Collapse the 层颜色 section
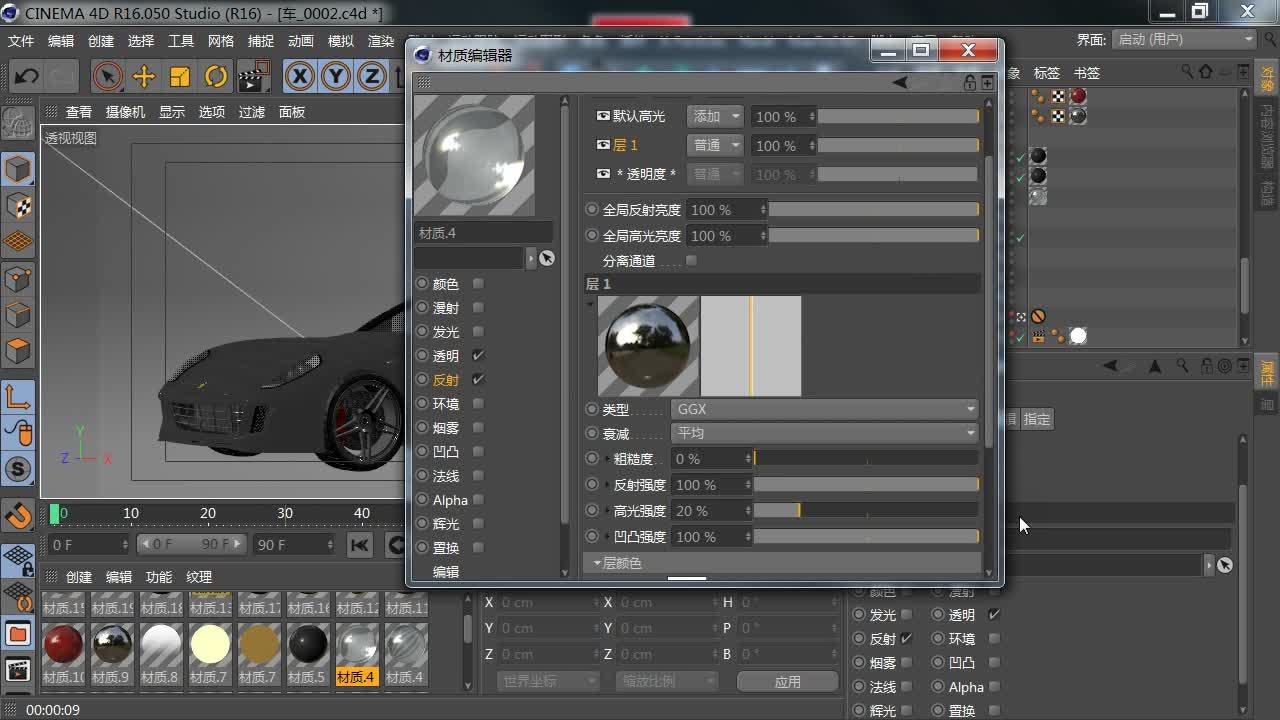The image size is (1280, 720). click(598, 563)
